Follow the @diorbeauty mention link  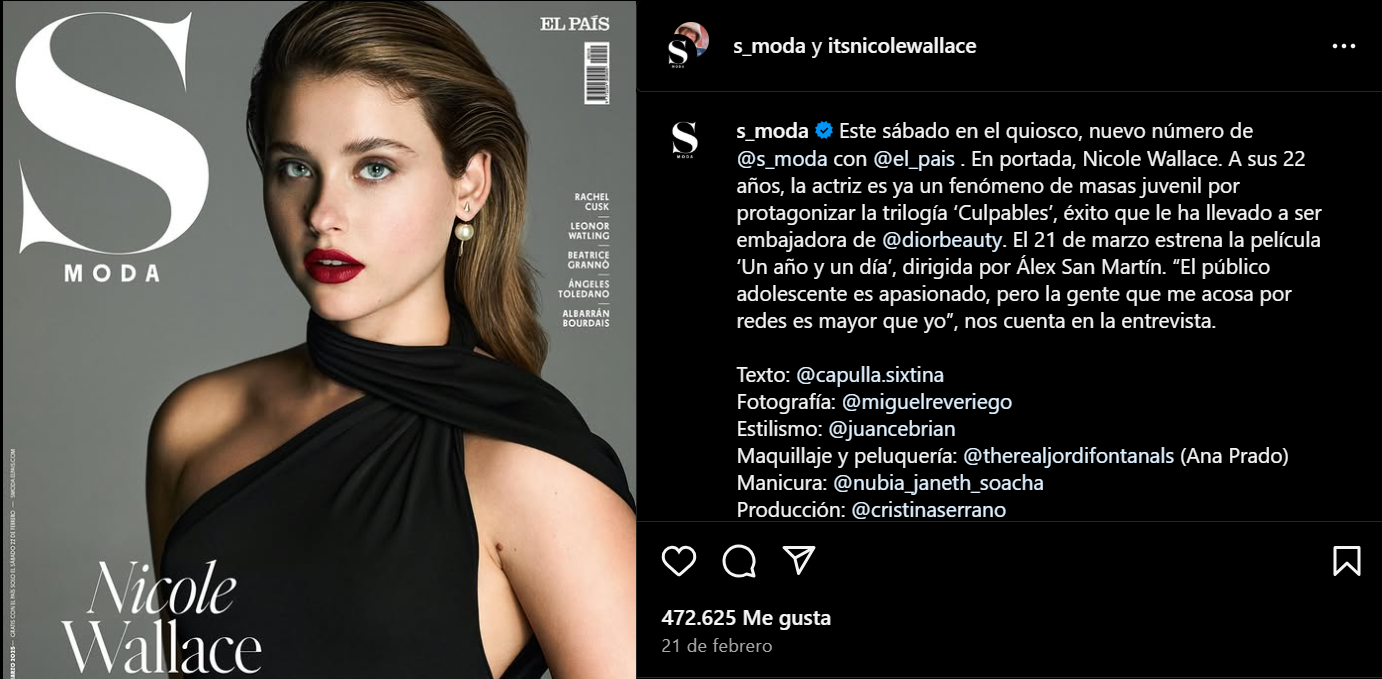[943, 240]
